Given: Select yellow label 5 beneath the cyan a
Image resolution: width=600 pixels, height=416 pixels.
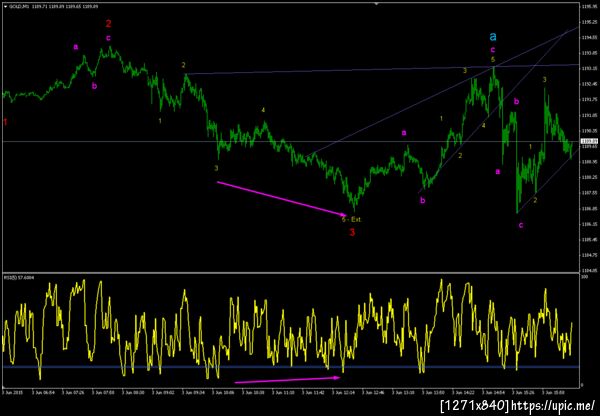Looking at the screenshot, I should point(493,59).
